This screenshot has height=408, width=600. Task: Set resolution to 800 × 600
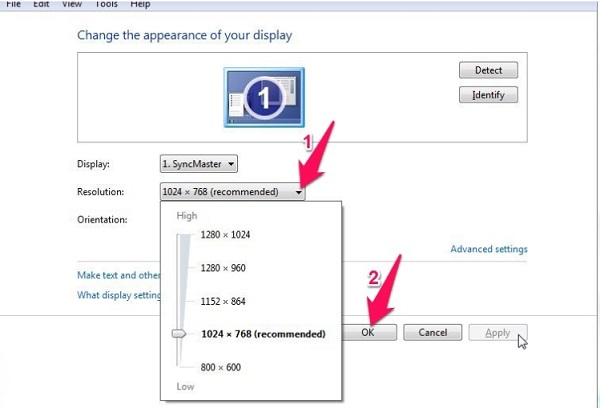220,367
